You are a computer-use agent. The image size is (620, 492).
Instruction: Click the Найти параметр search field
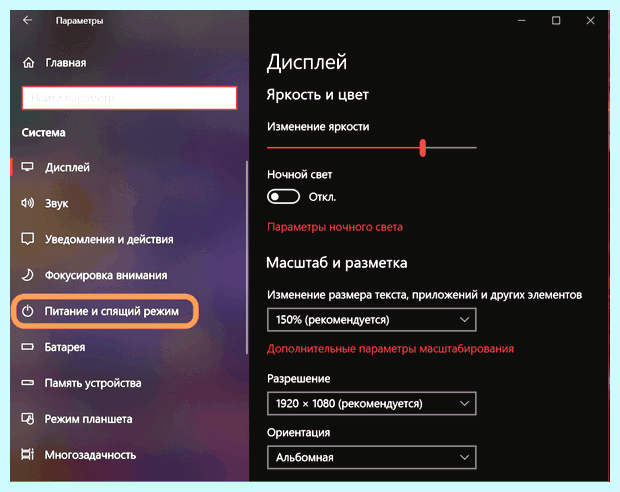tap(129, 98)
